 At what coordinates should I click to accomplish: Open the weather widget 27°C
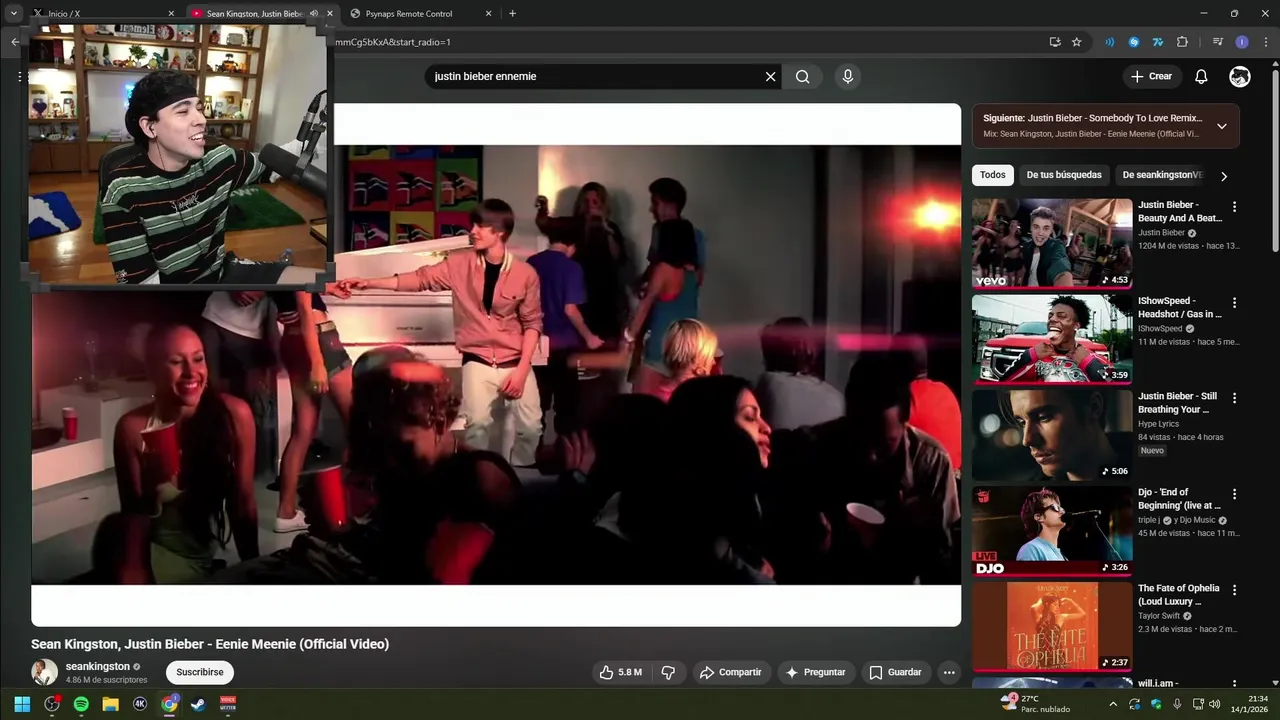1035,704
